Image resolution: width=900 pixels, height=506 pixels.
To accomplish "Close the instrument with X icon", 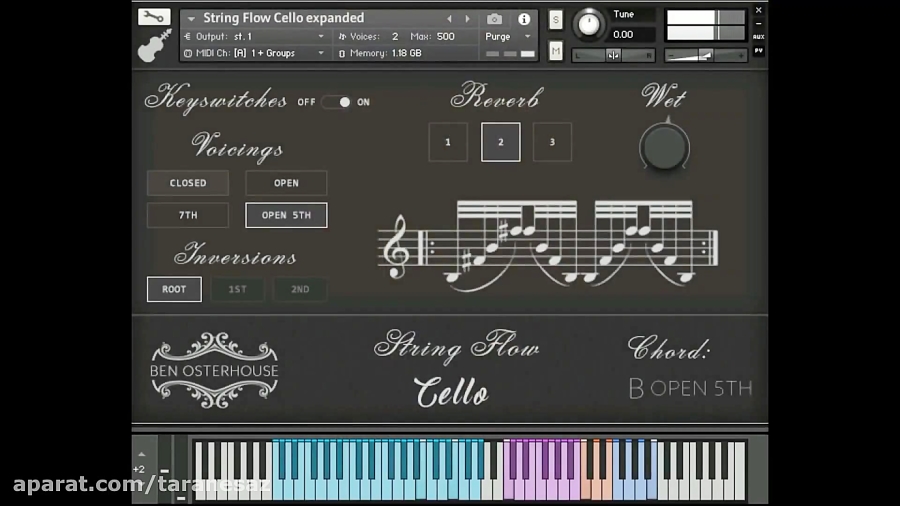I will pos(758,10).
